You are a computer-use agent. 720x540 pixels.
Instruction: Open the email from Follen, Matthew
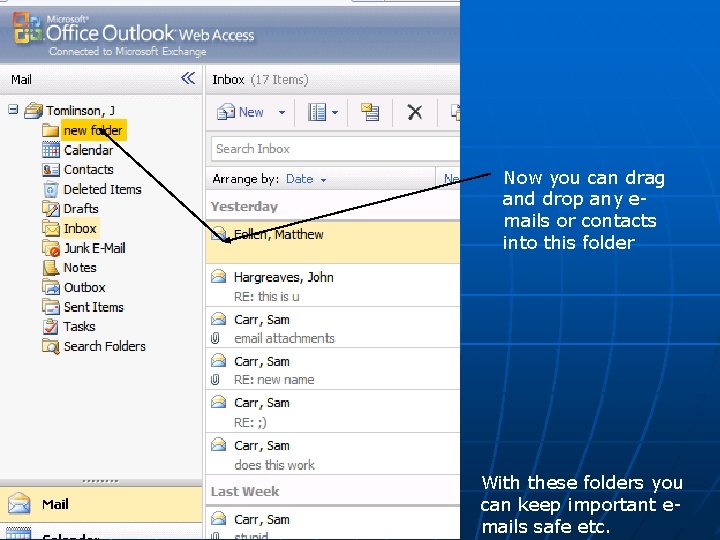333,242
